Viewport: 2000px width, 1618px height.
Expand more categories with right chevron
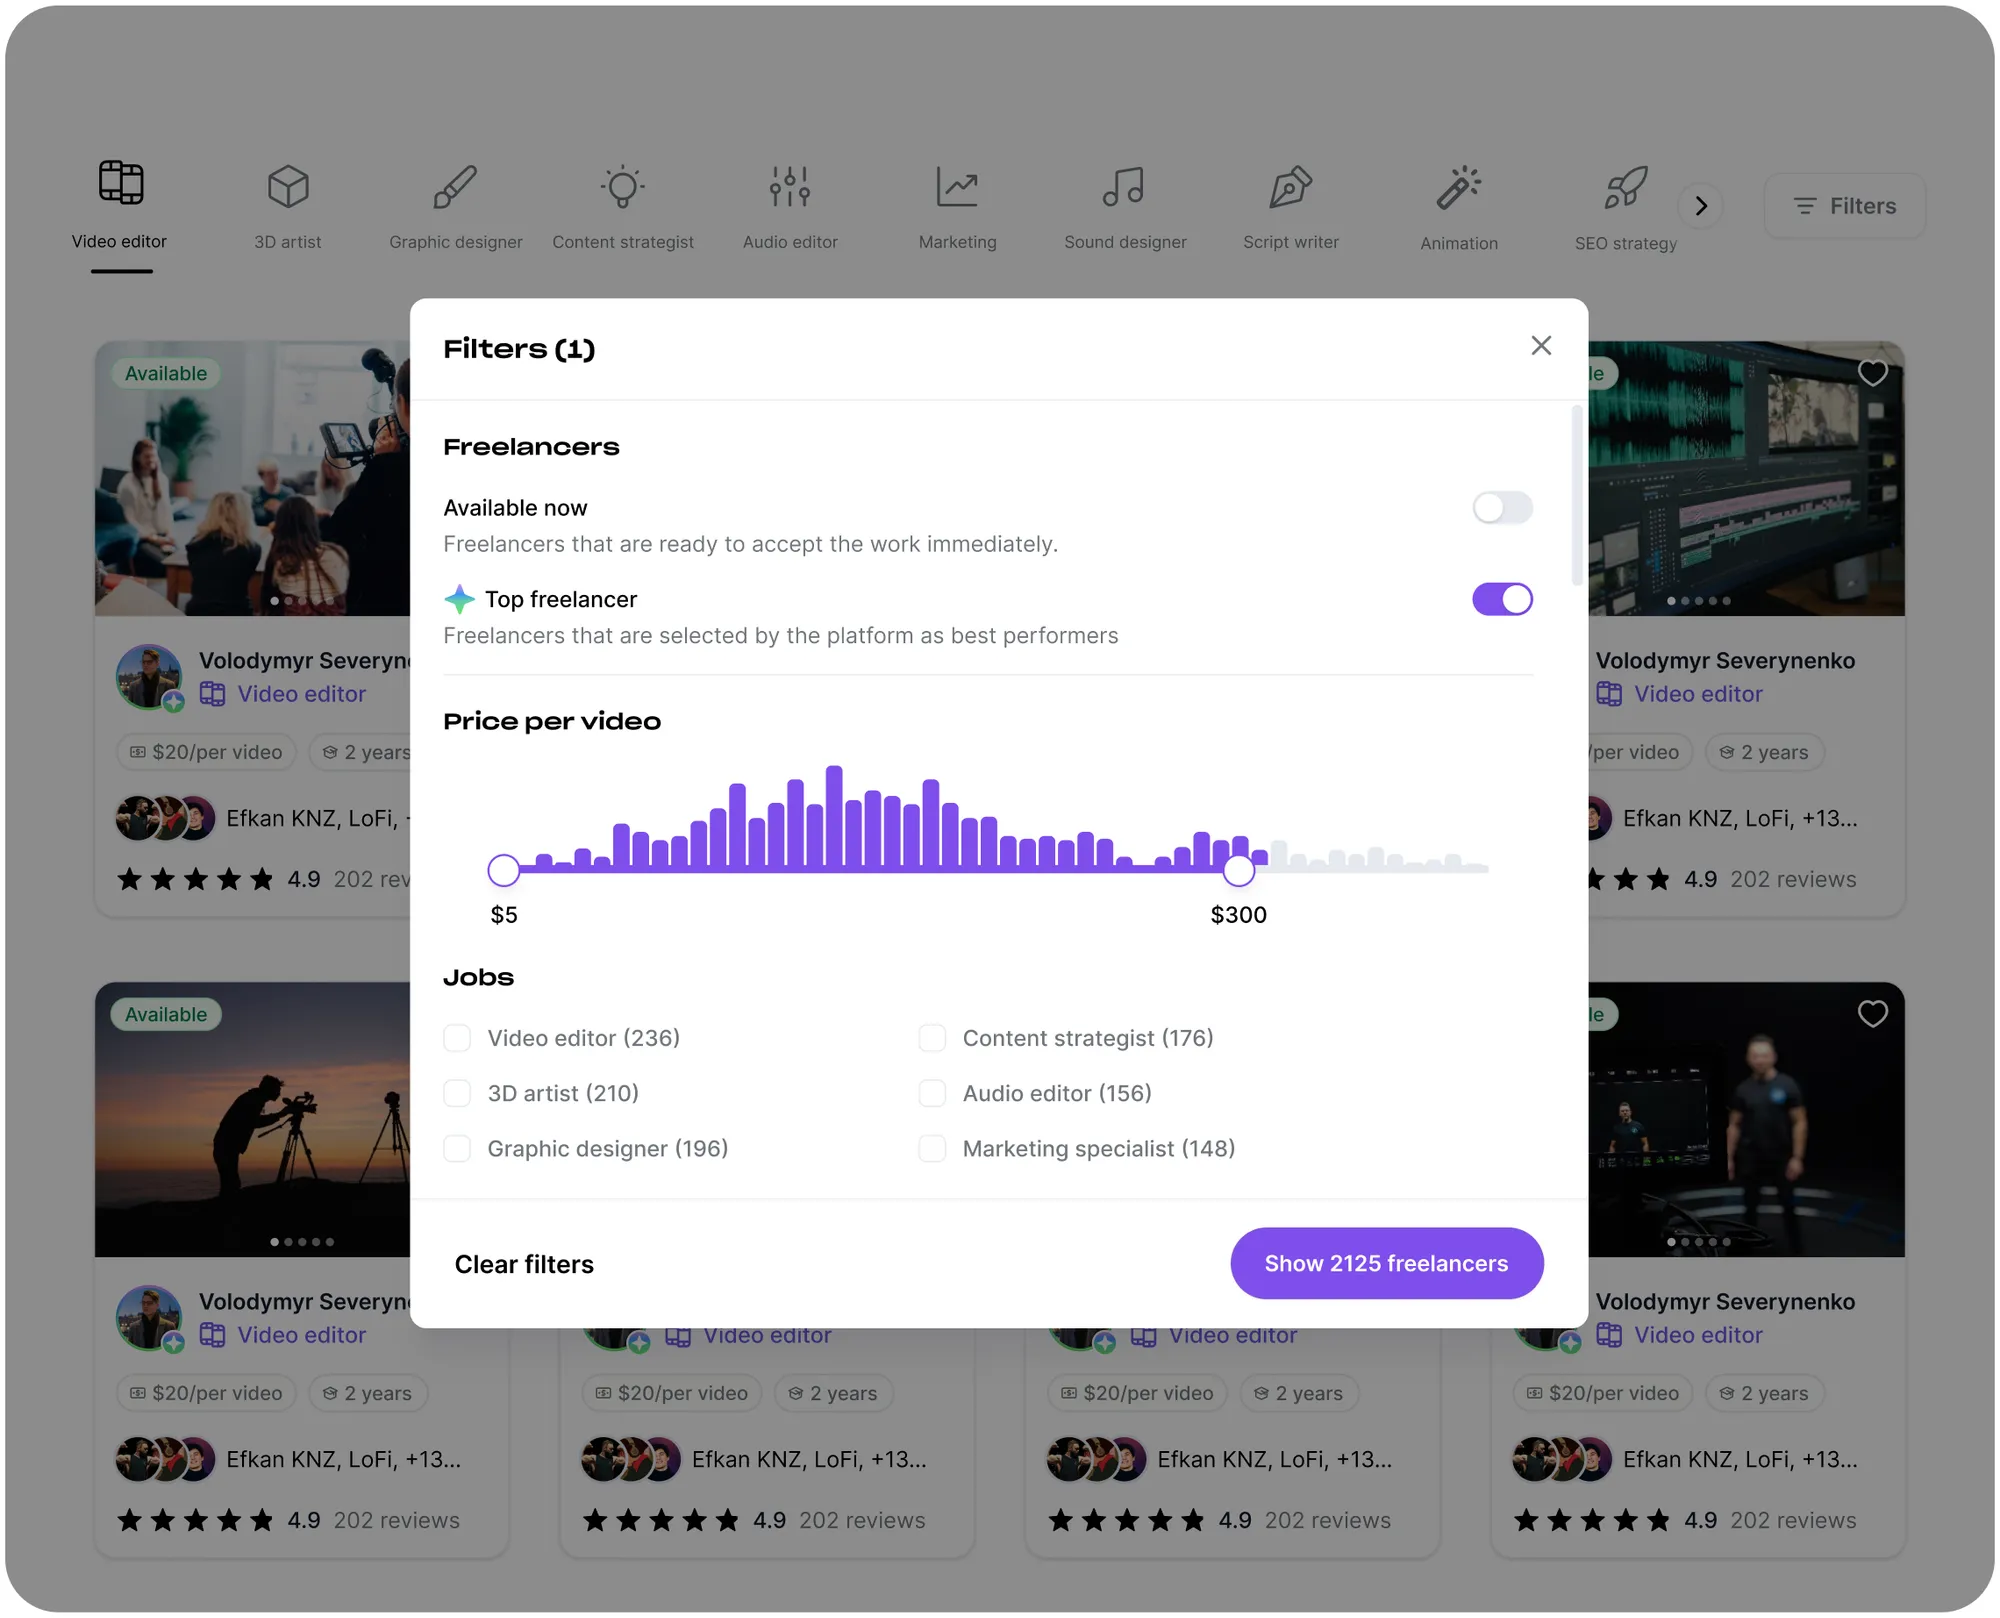pos(1700,206)
